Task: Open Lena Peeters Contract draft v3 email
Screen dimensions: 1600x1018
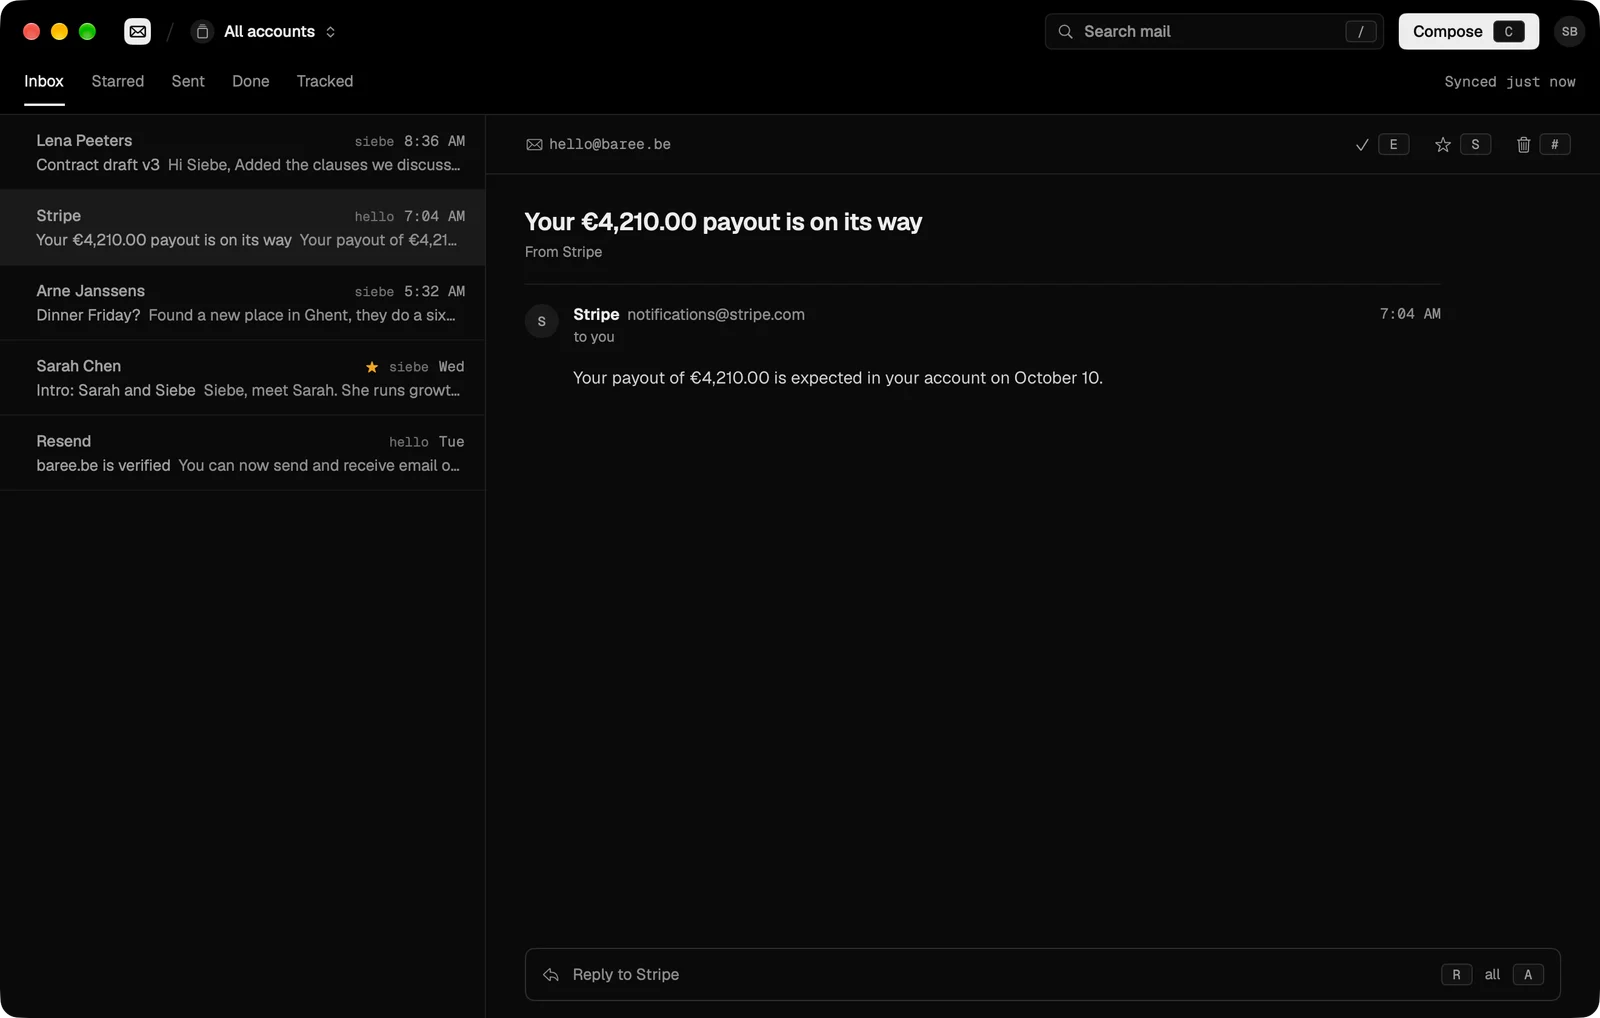Action: pos(243,152)
